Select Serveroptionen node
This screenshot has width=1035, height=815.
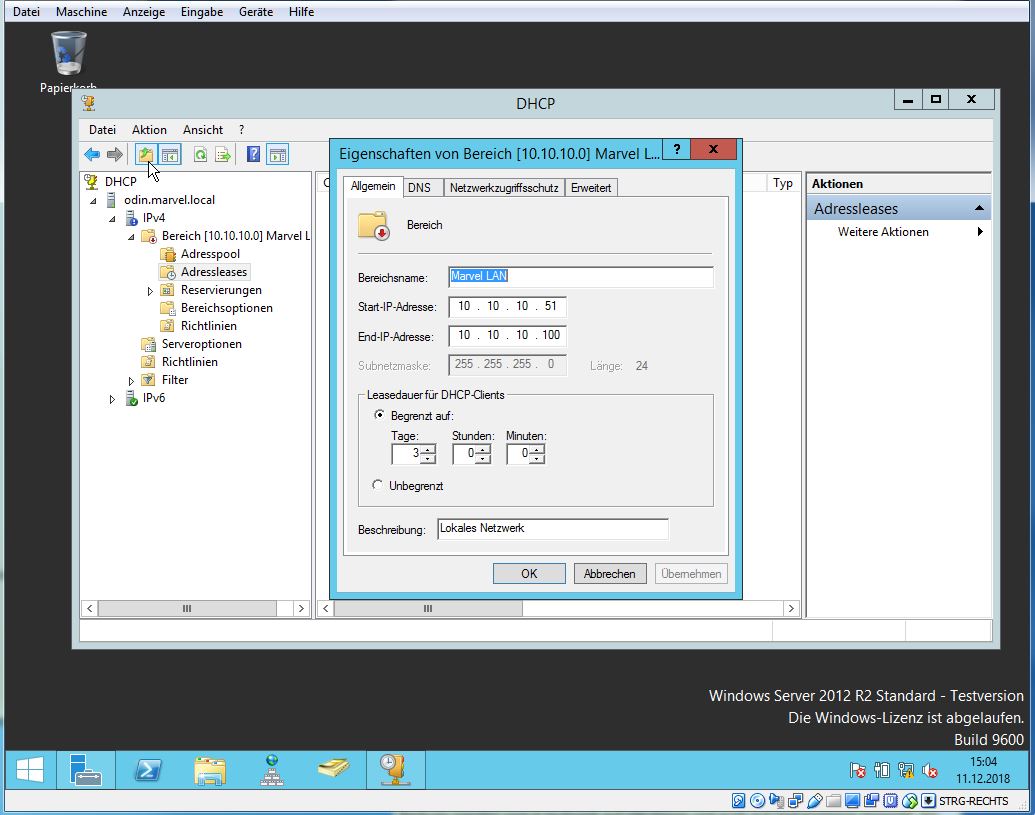[x=201, y=344]
